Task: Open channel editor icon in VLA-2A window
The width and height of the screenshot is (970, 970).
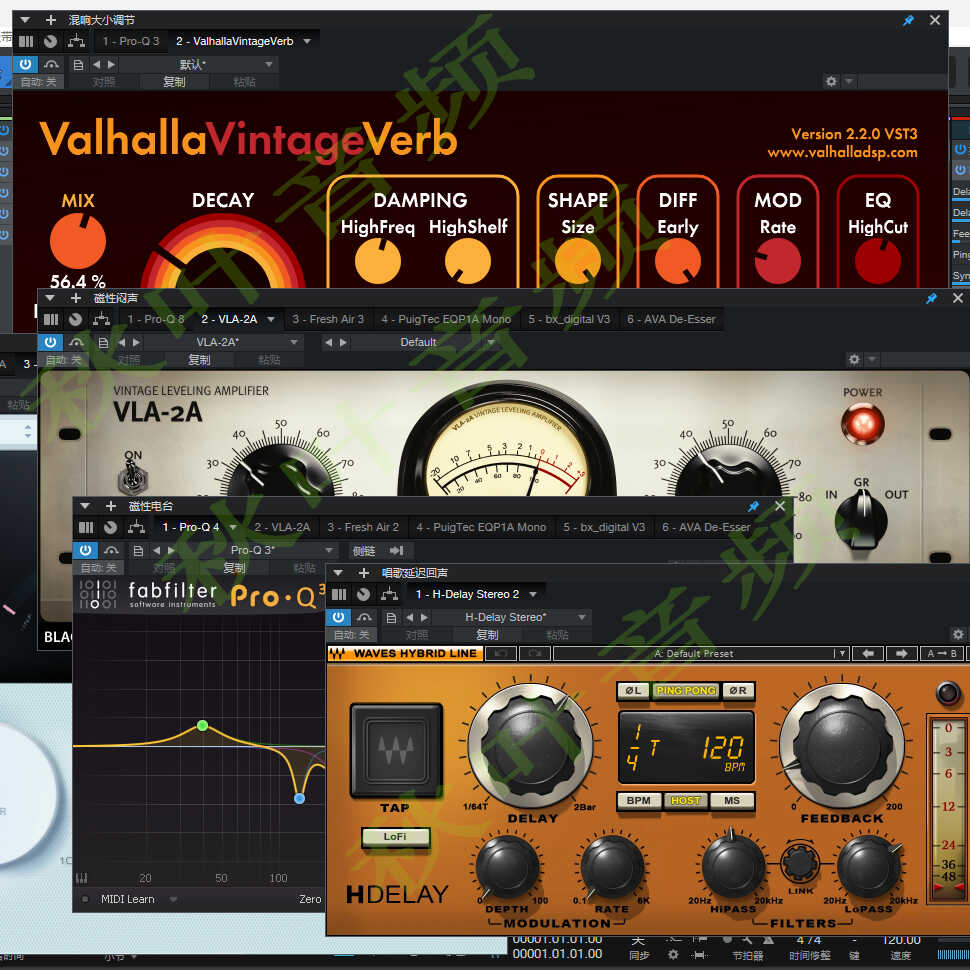Action: click(x=51, y=319)
